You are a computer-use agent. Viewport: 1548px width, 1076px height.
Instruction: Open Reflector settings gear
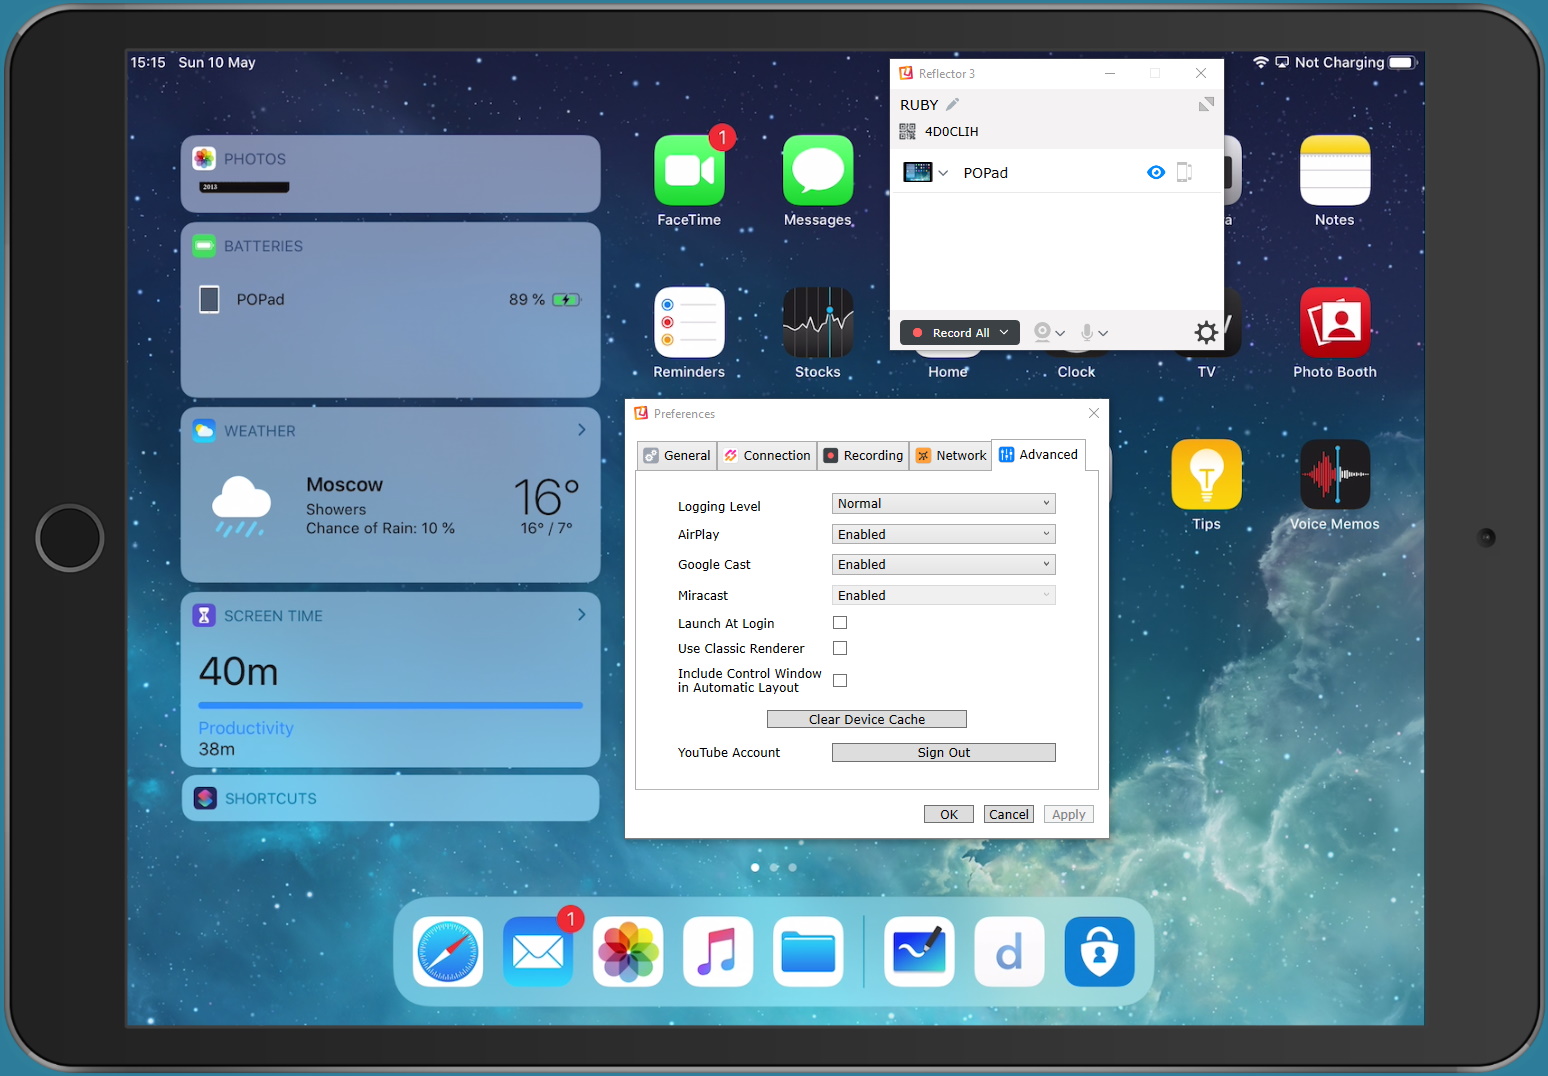tap(1206, 332)
